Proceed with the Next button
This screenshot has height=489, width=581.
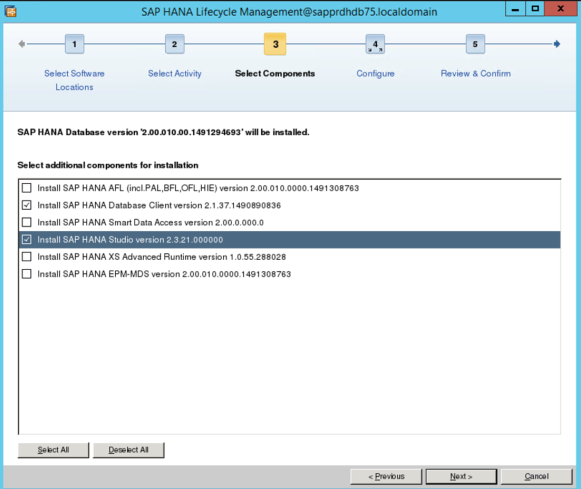click(x=461, y=476)
